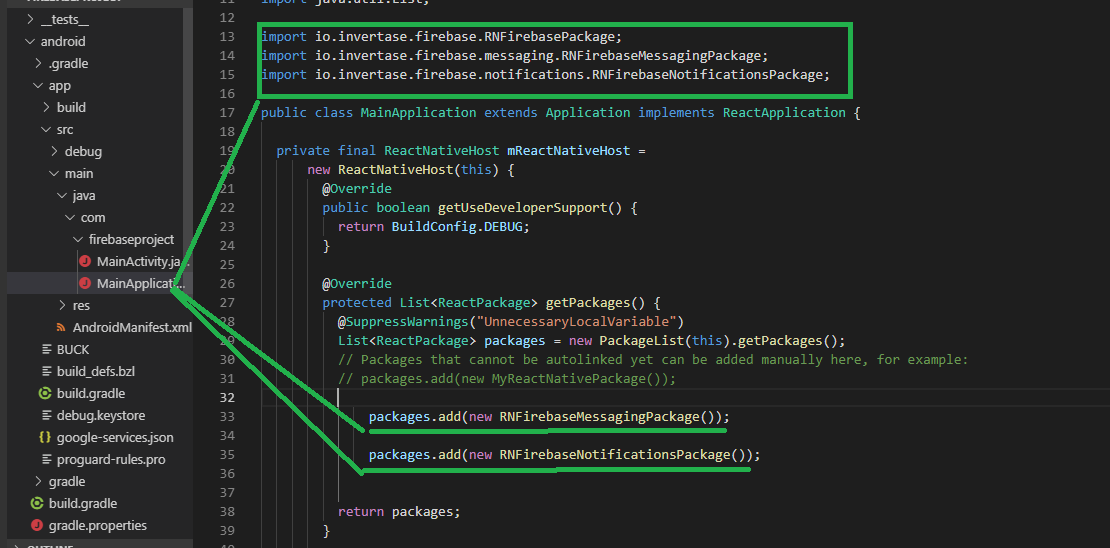1110x548 pixels.
Task: Expand the debug folder chevron
Action: (x=55, y=152)
